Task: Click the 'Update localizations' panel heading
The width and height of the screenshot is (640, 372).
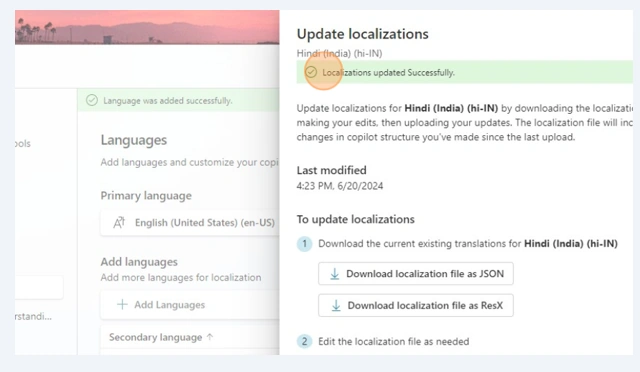Action: click(x=362, y=34)
